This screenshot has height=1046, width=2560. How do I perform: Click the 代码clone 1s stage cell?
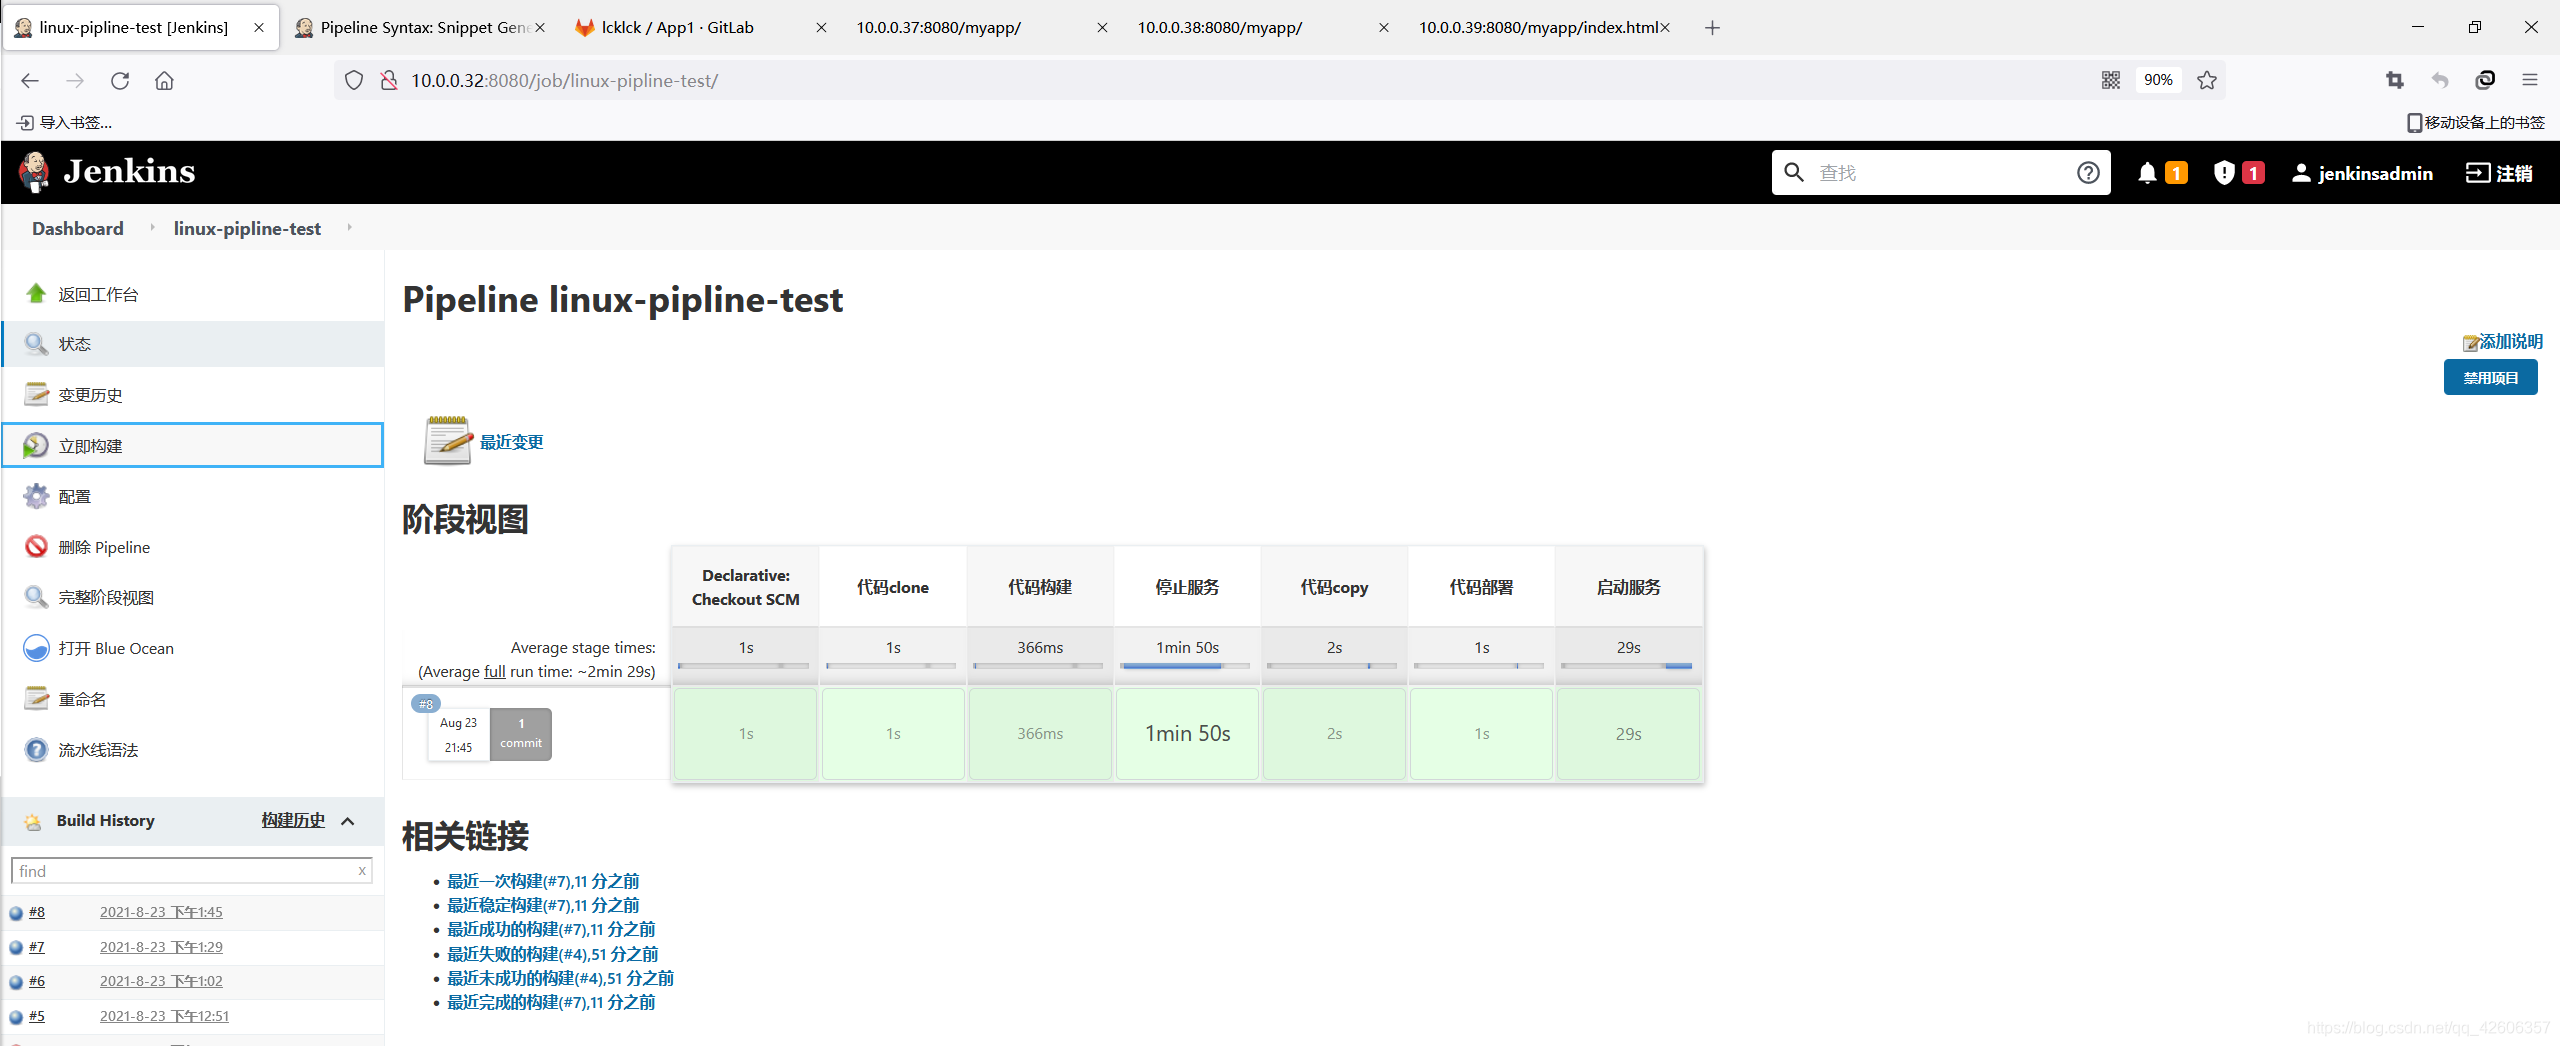893,734
